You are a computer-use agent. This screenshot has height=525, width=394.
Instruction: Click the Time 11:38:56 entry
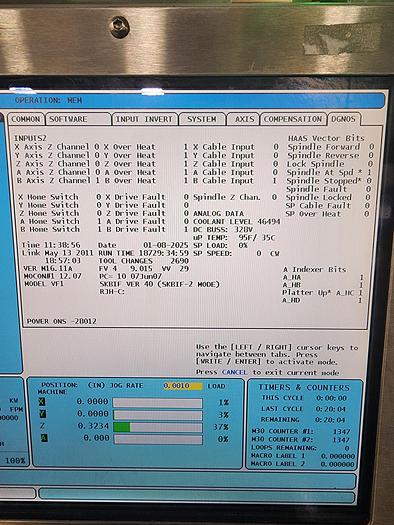pos(51,245)
